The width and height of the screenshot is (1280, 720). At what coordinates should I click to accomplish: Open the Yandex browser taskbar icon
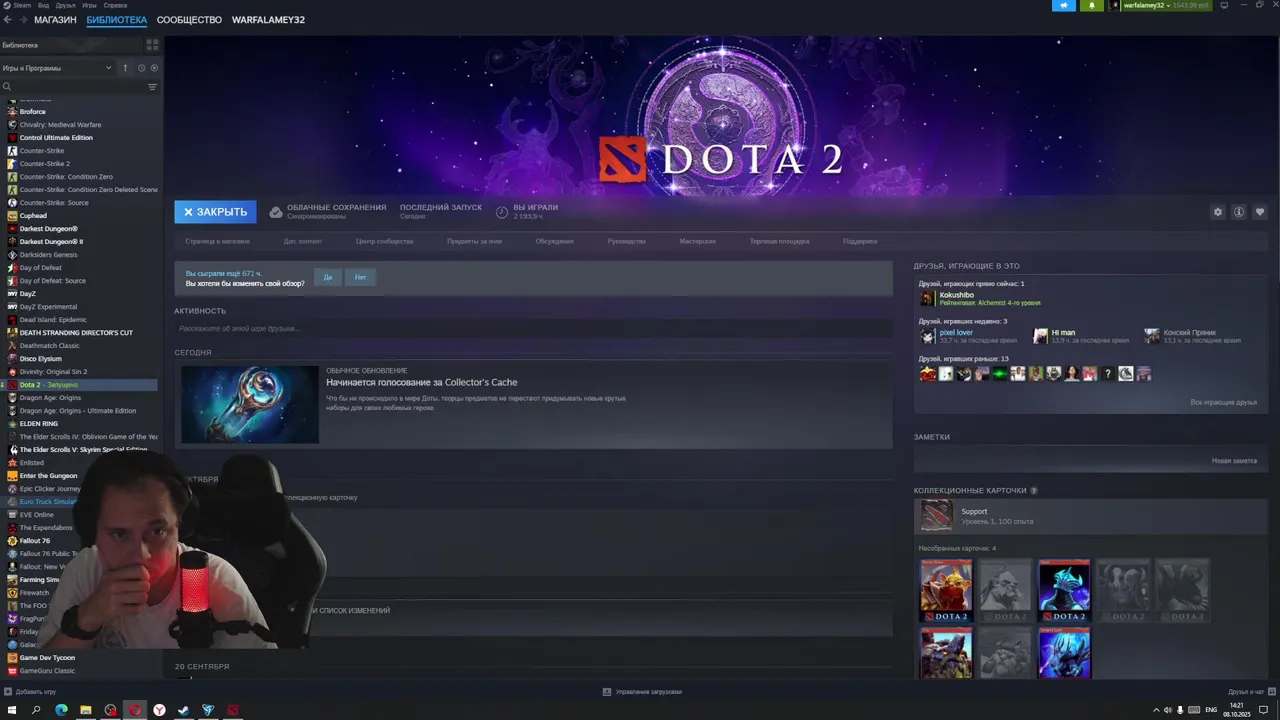pyautogui.click(x=159, y=710)
